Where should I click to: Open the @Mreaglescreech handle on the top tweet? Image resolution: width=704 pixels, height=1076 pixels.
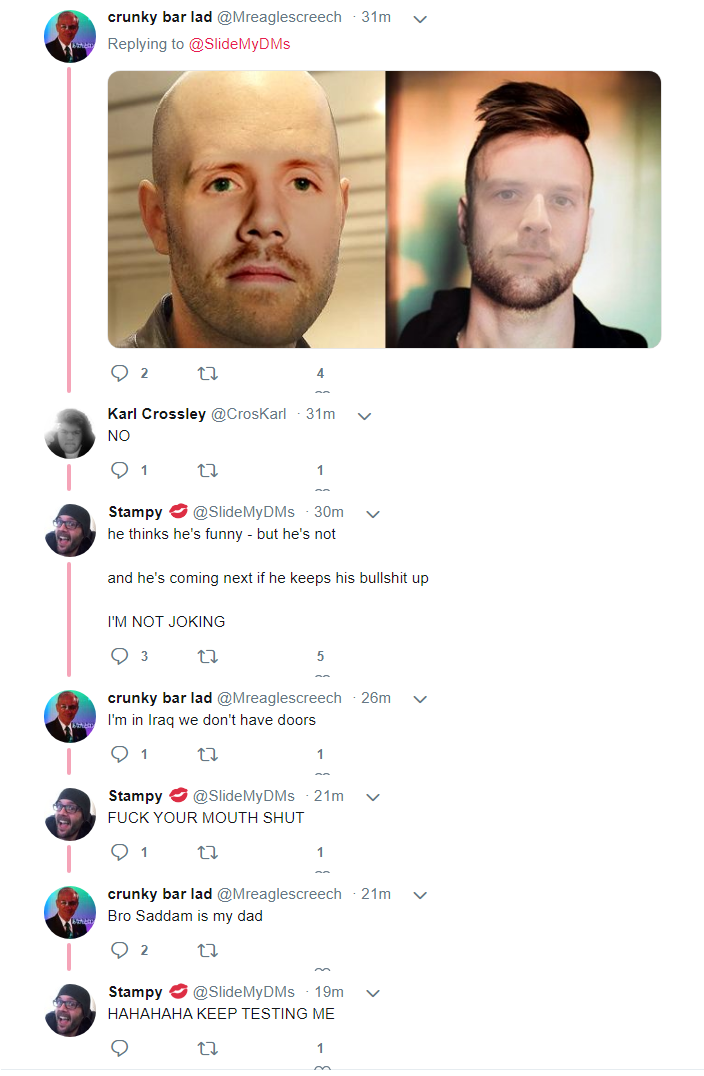[279, 17]
